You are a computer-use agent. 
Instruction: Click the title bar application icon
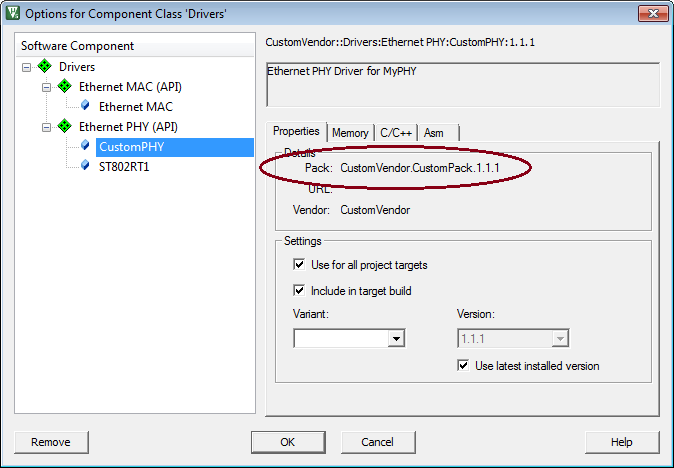[x=13, y=14]
